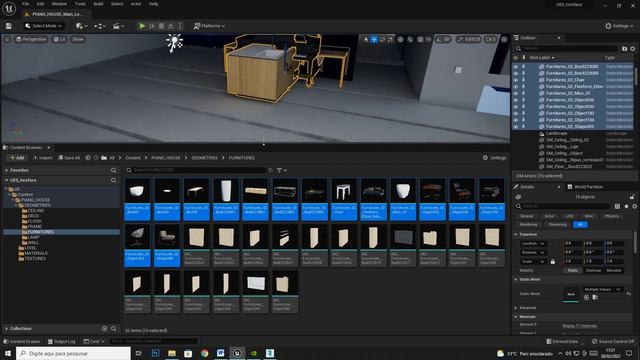The height and width of the screenshot is (360, 640).
Task: Open the File menu
Action: (25, 4)
